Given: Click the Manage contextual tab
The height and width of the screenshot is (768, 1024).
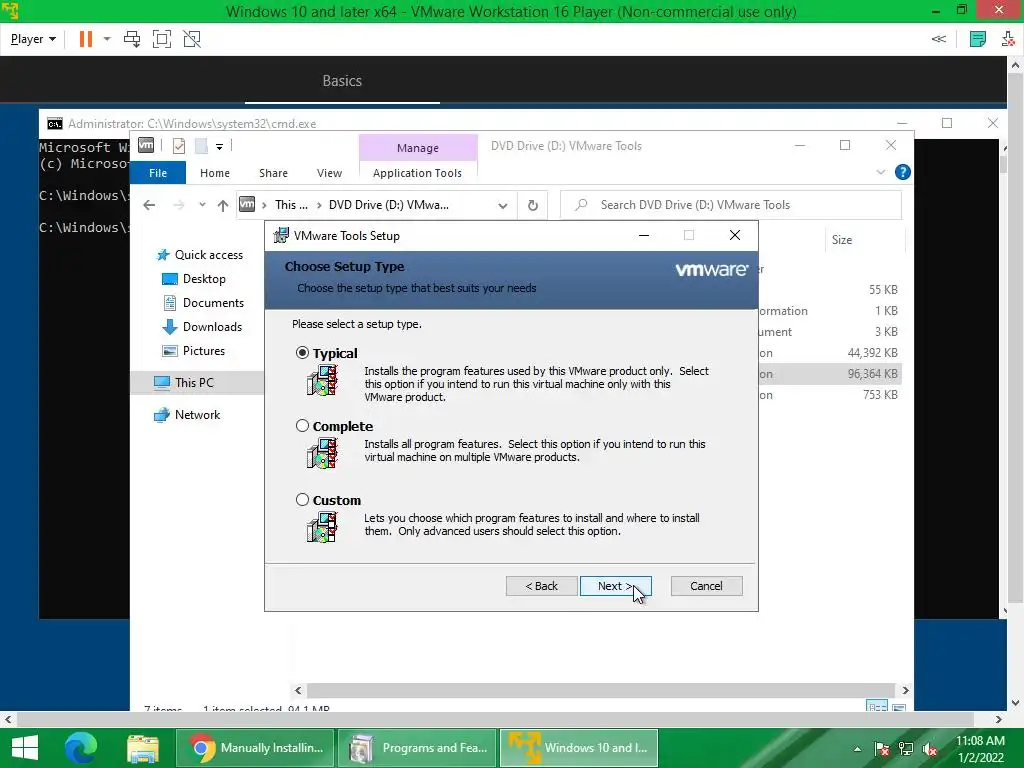Looking at the screenshot, I should 418,148.
